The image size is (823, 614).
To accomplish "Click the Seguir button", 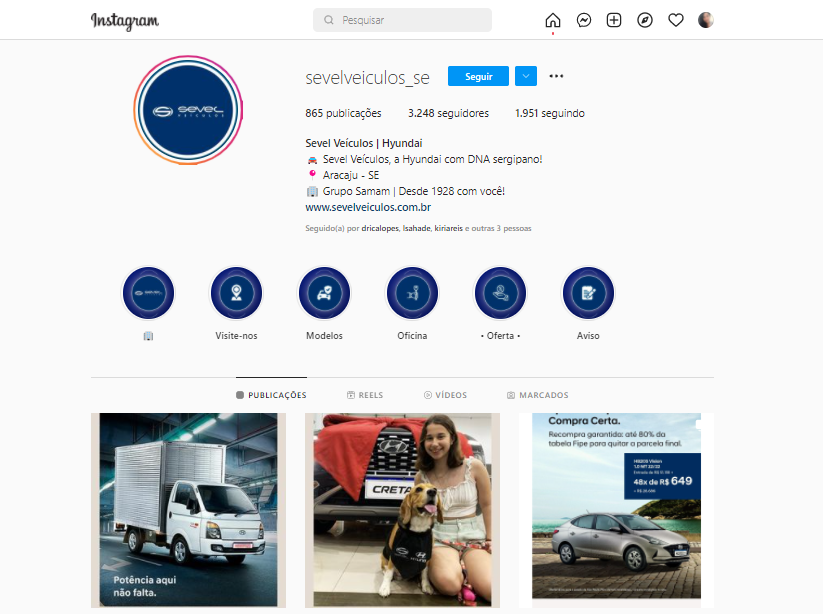I will coord(478,76).
